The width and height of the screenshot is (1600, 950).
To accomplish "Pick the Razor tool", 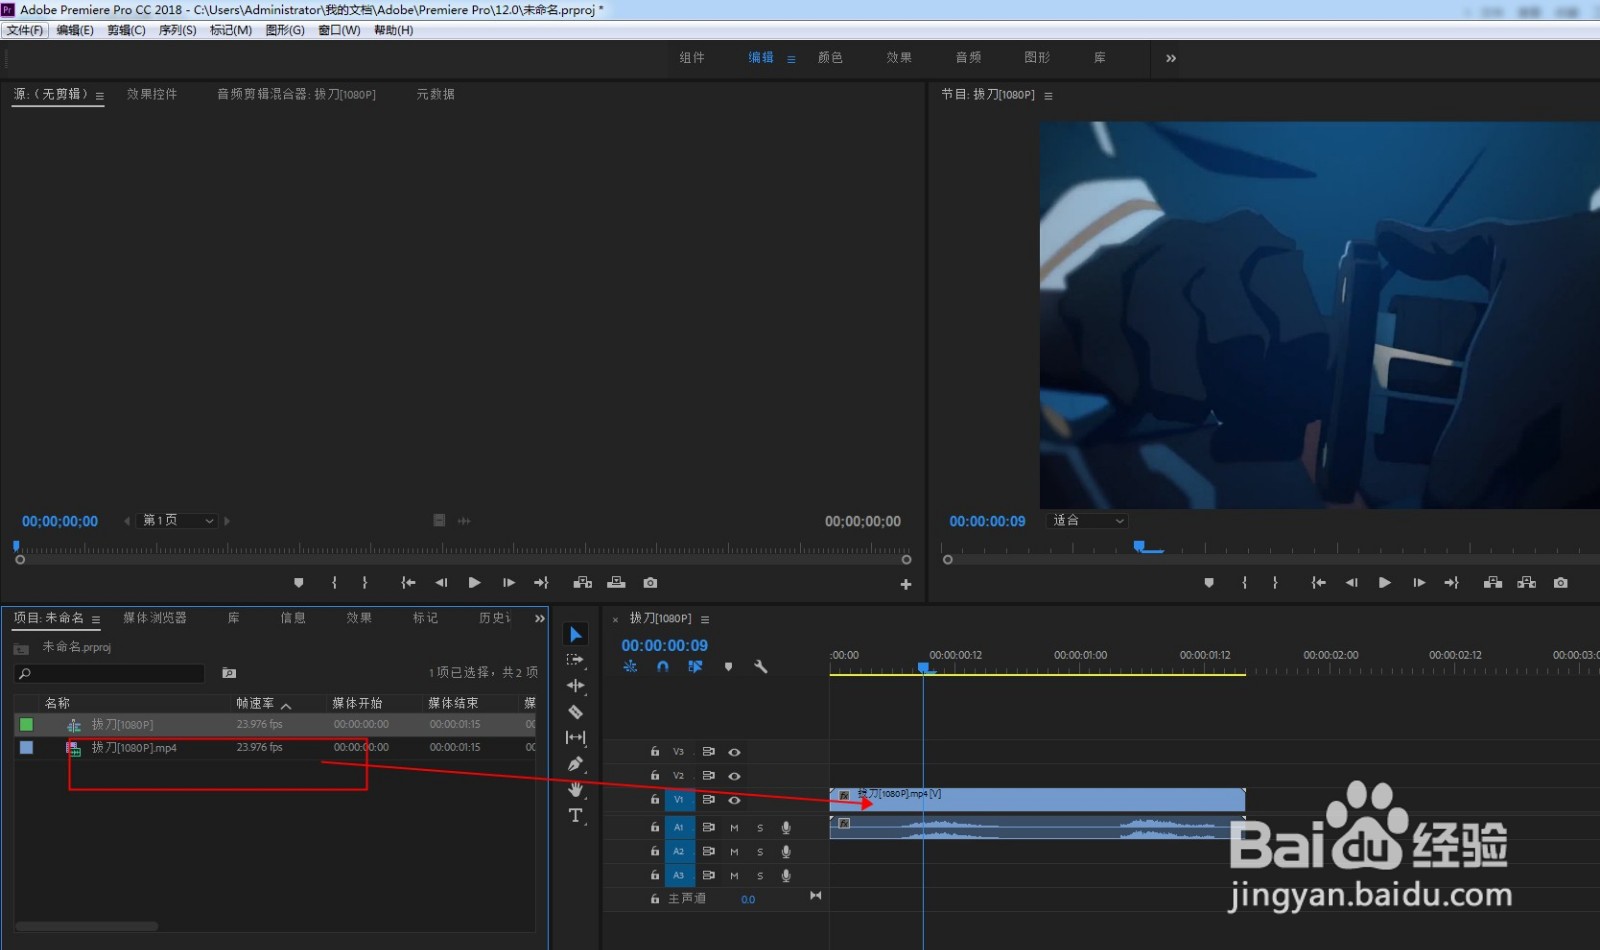I will point(575,712).
